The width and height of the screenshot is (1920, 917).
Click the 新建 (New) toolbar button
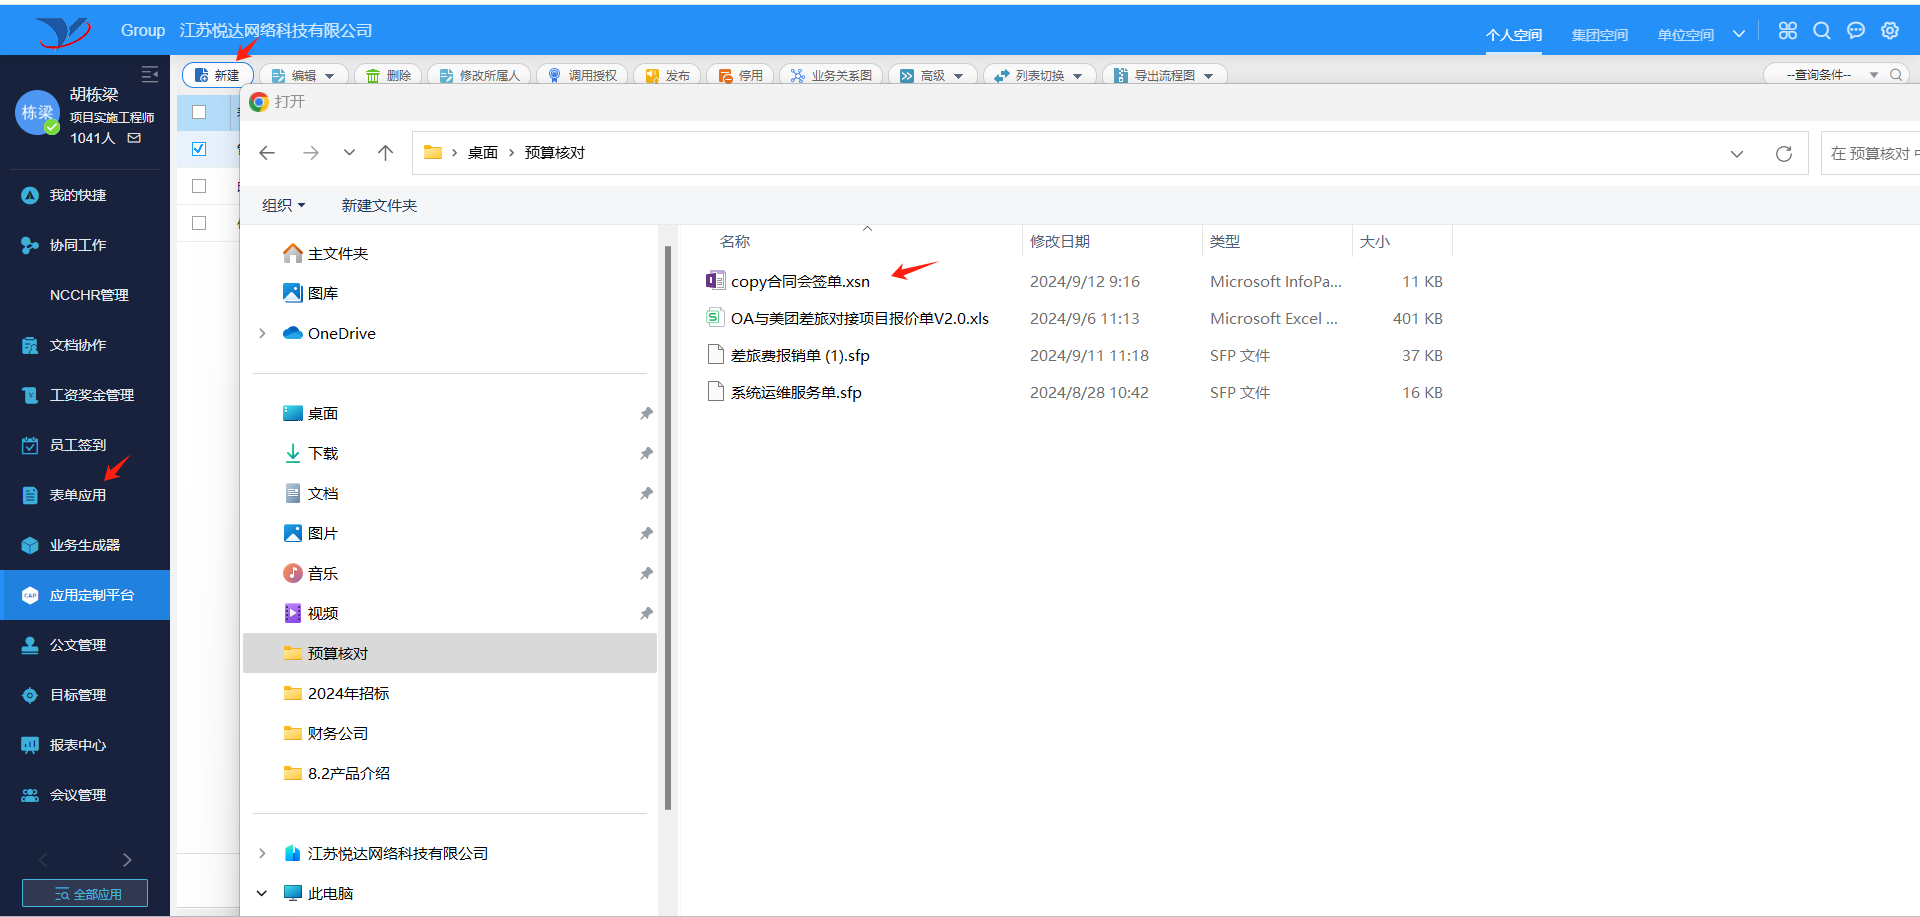point(217,75)
